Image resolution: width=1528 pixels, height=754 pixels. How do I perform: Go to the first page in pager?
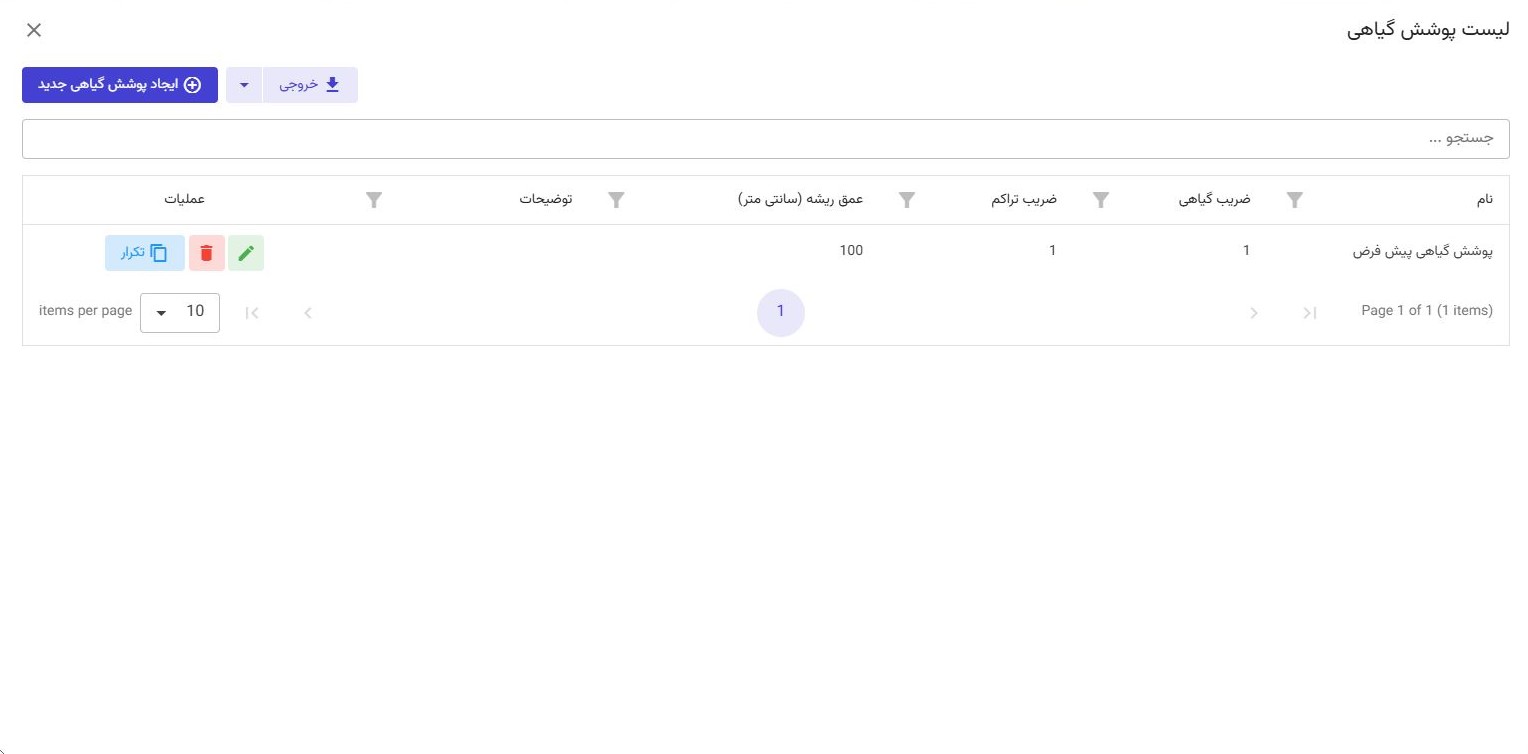coord(1309,313)
